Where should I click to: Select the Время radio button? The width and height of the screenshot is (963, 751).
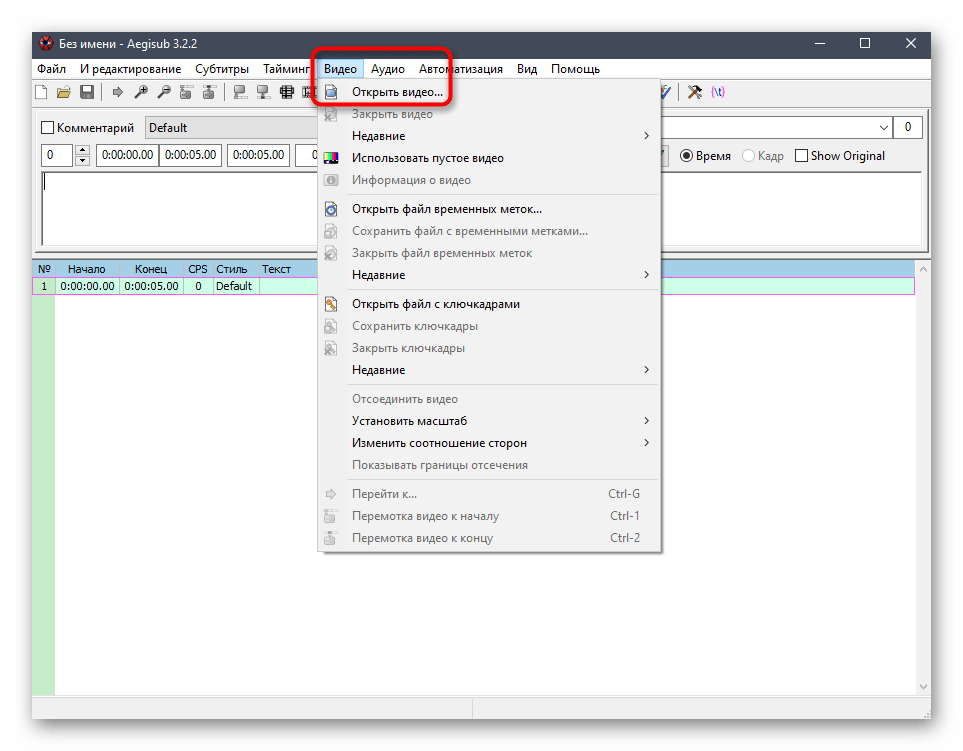pyautogui.click(x=705, y=156)
